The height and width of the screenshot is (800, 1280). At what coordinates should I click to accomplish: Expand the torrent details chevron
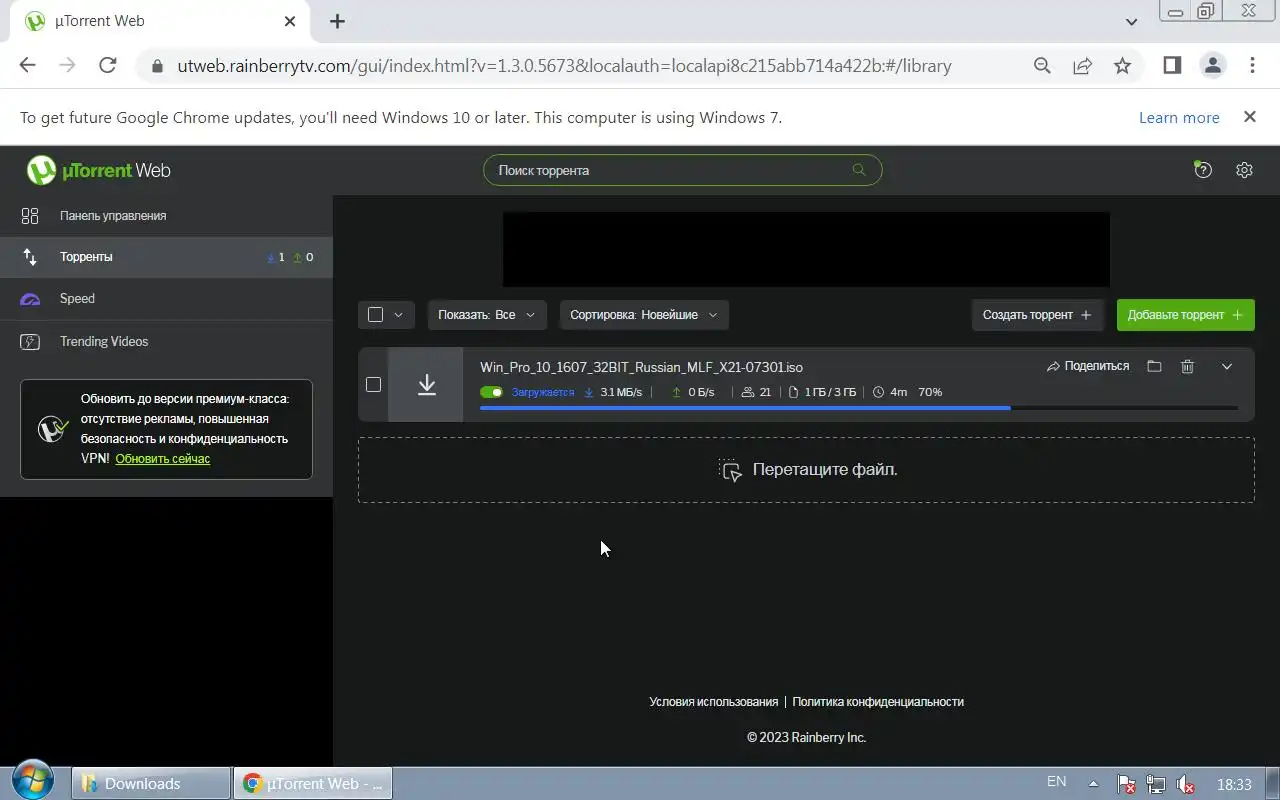pyautogui.click(x=1227, y=366)
